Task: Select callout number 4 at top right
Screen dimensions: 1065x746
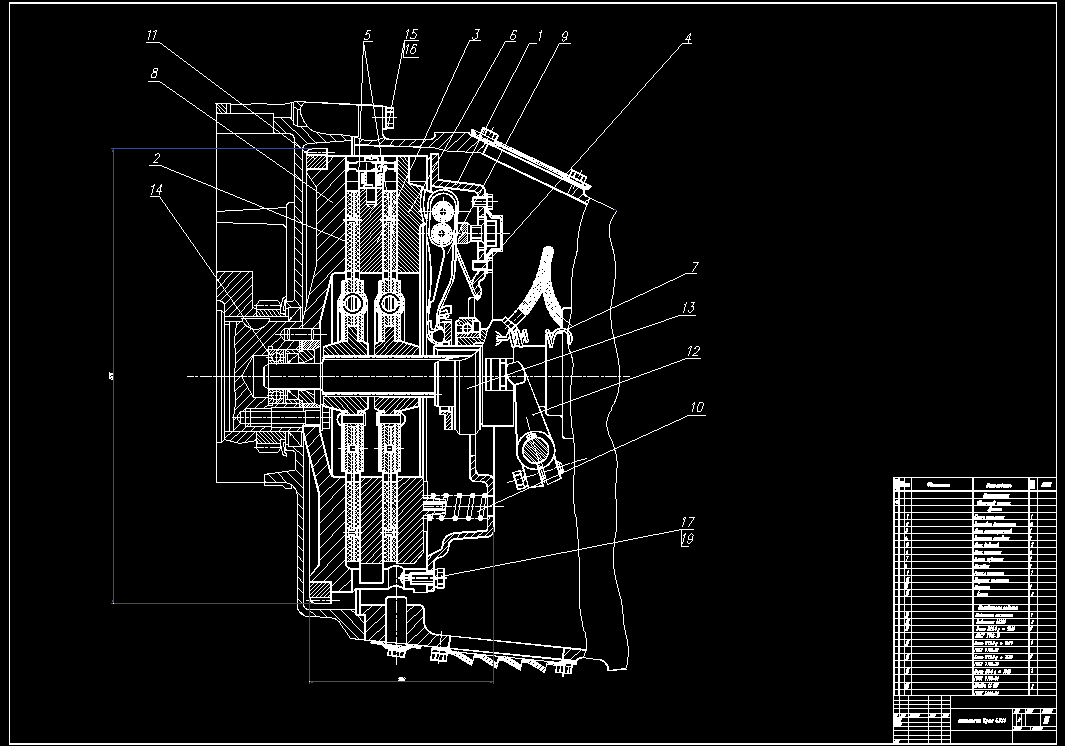Action: click(x=687, y=38)
